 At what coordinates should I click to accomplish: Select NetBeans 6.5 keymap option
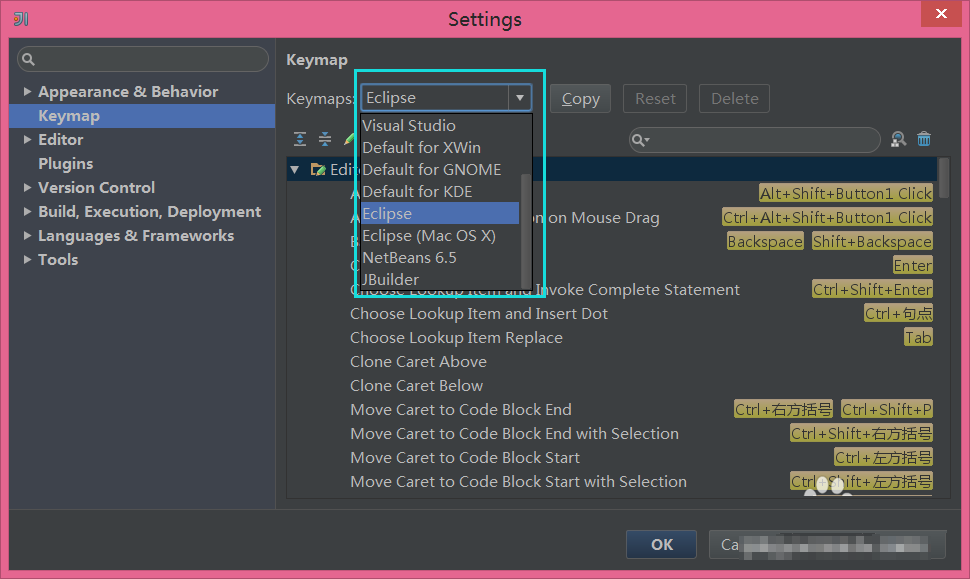click(x=440, y=257)
